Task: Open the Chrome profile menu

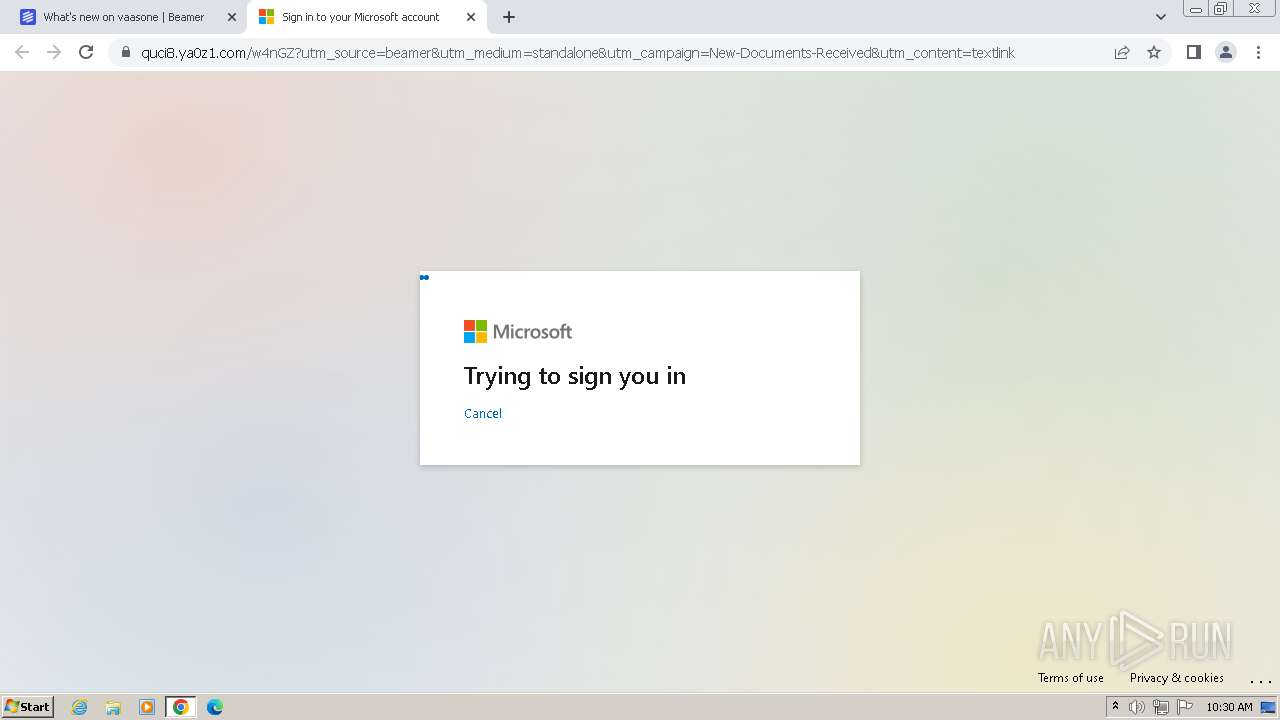Action: tap(1226, 52)
